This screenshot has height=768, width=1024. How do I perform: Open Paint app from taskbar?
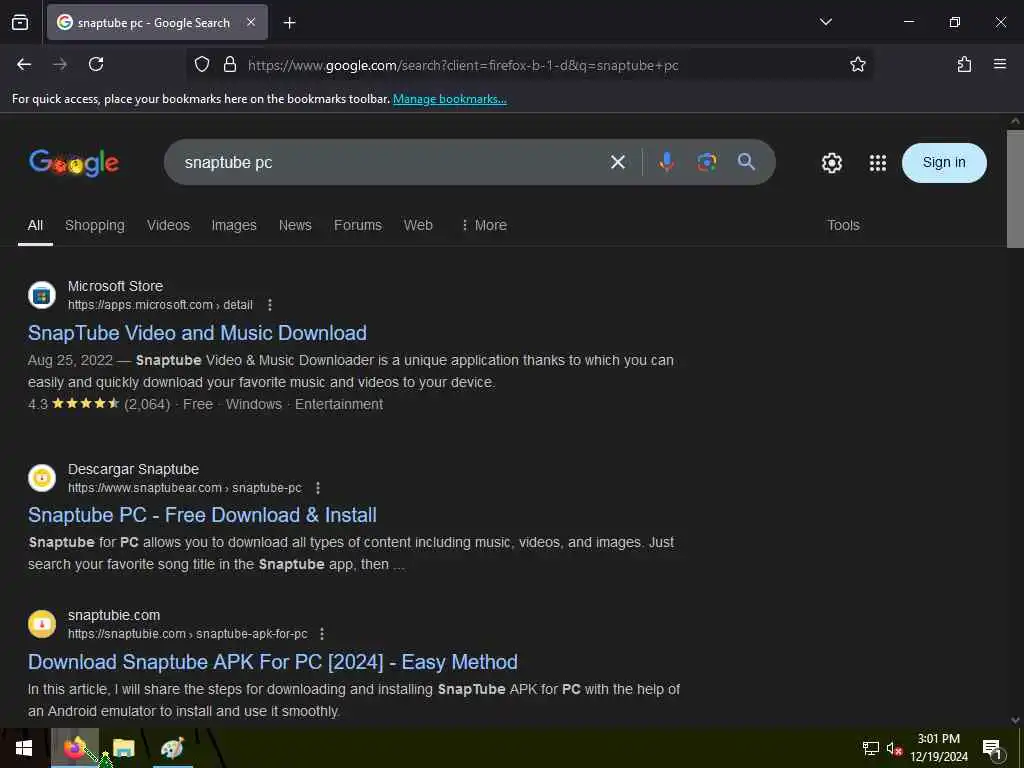pos(172,748)
